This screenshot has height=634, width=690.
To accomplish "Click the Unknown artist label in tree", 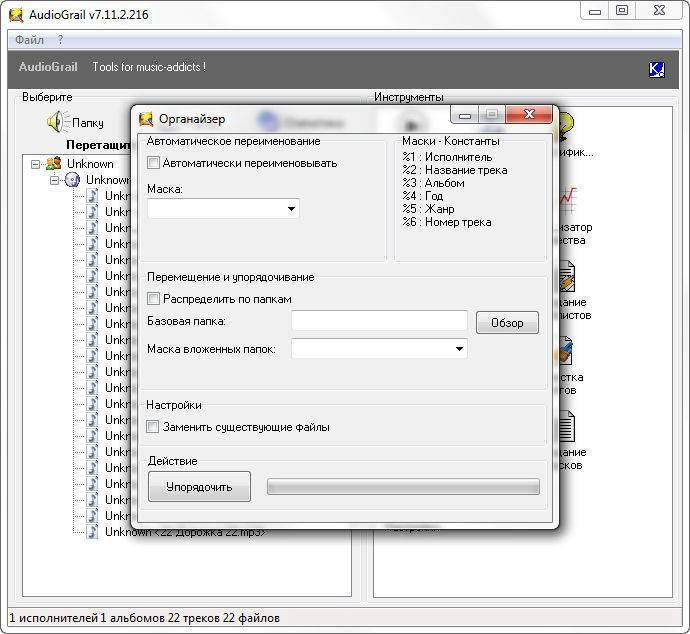I will point(90,164).
